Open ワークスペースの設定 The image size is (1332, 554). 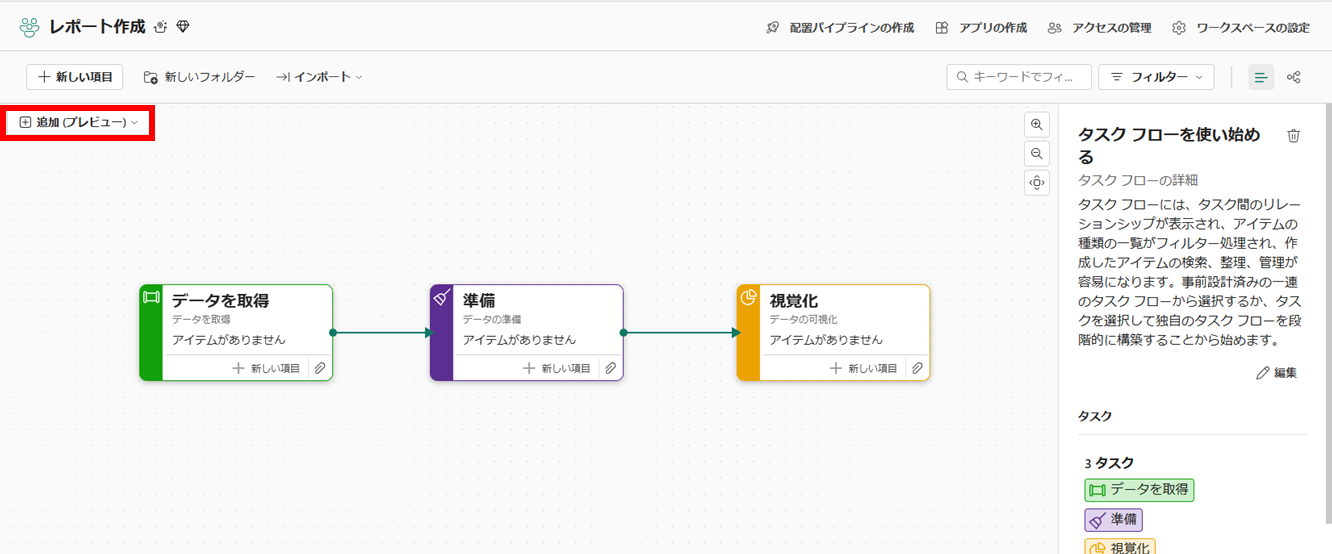[1240, 28]
